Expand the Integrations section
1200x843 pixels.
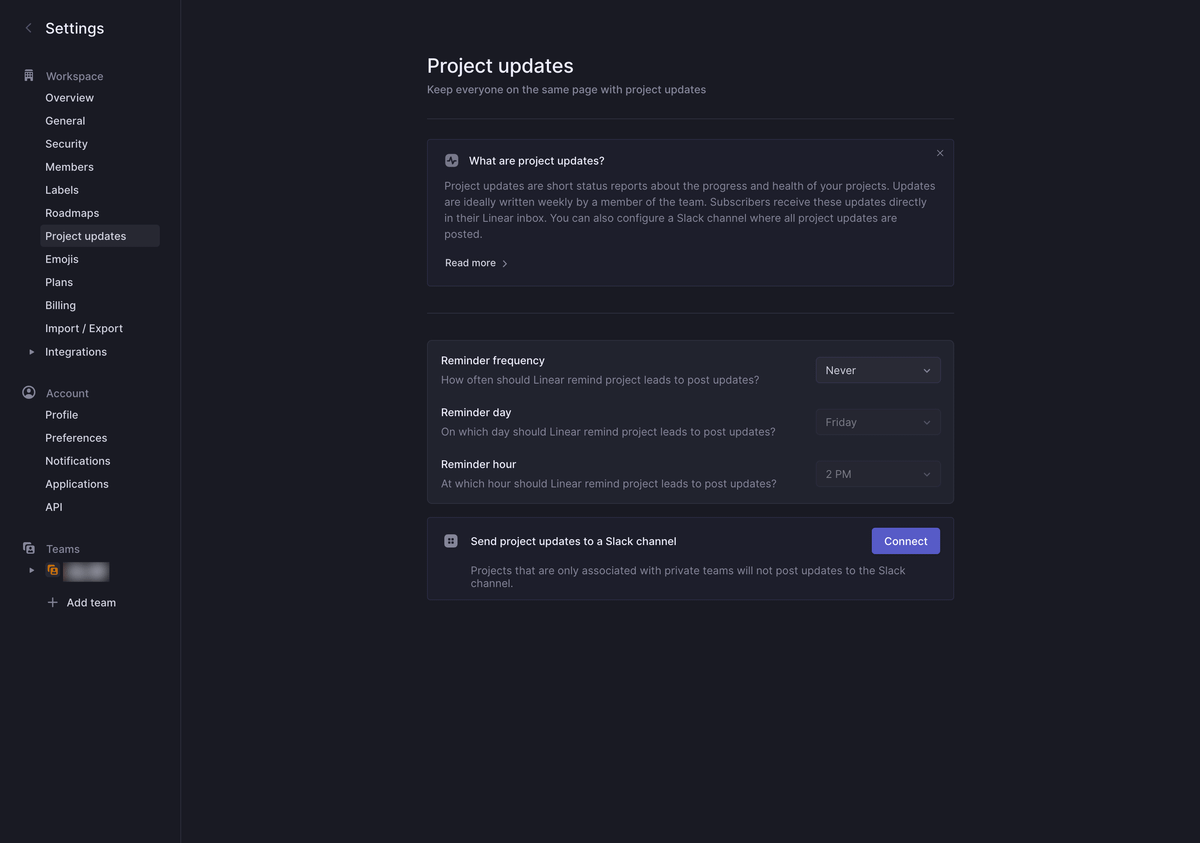[32, 352]
